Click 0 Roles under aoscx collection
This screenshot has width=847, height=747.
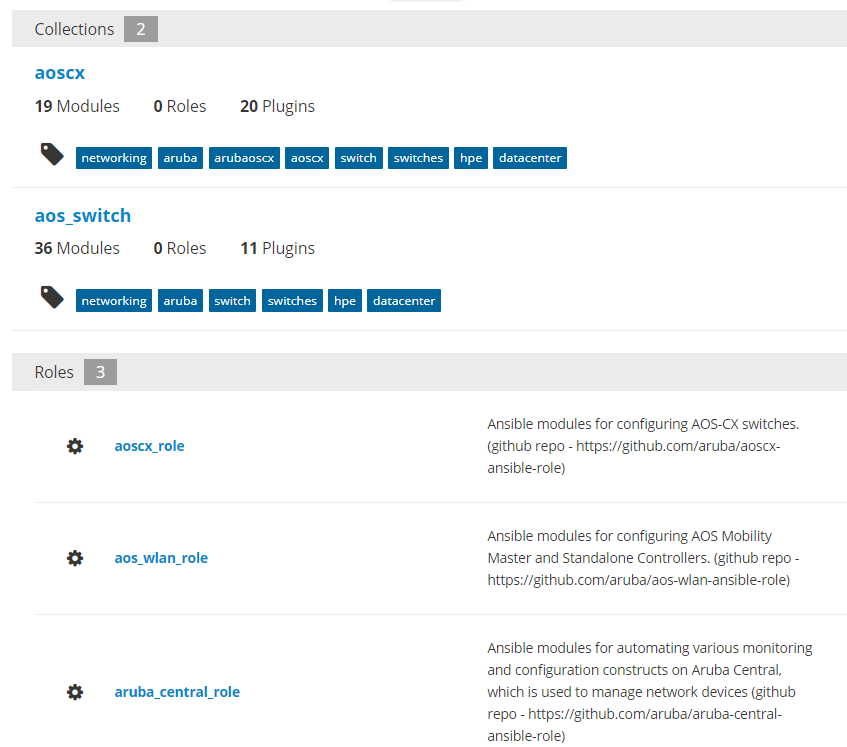[180, 106]
